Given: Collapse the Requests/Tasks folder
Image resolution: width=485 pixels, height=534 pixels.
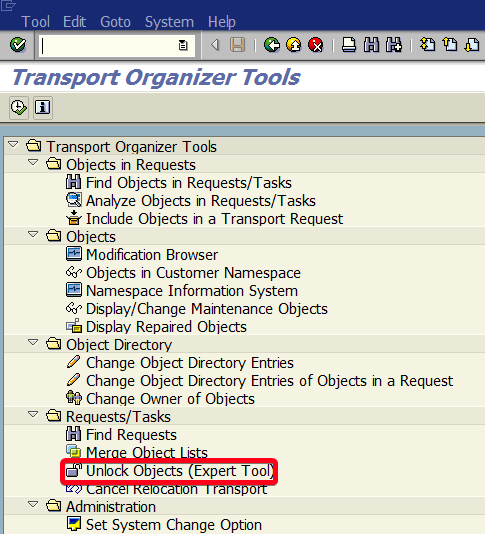Looking at the screenshot, I should click(x=33, y=414).
